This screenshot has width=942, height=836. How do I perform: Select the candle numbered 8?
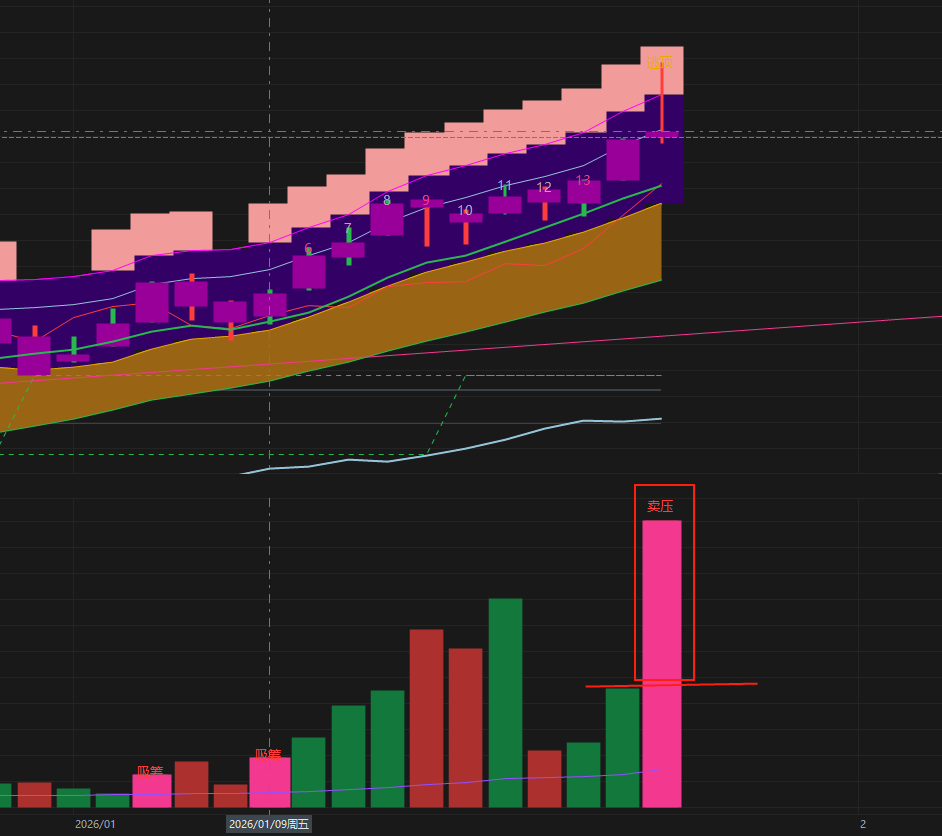click(x=387, y=219)
